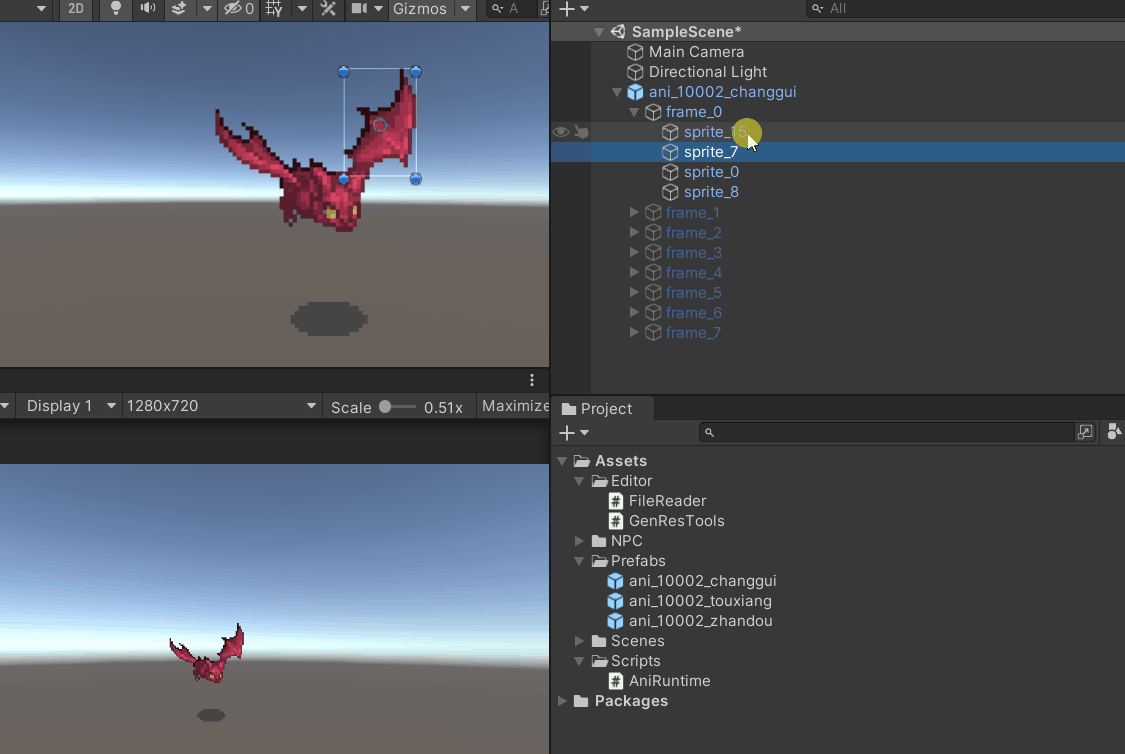Expand the frame_3 object
This screenshot has height=754, width=1125.
(x=634, y=253)
